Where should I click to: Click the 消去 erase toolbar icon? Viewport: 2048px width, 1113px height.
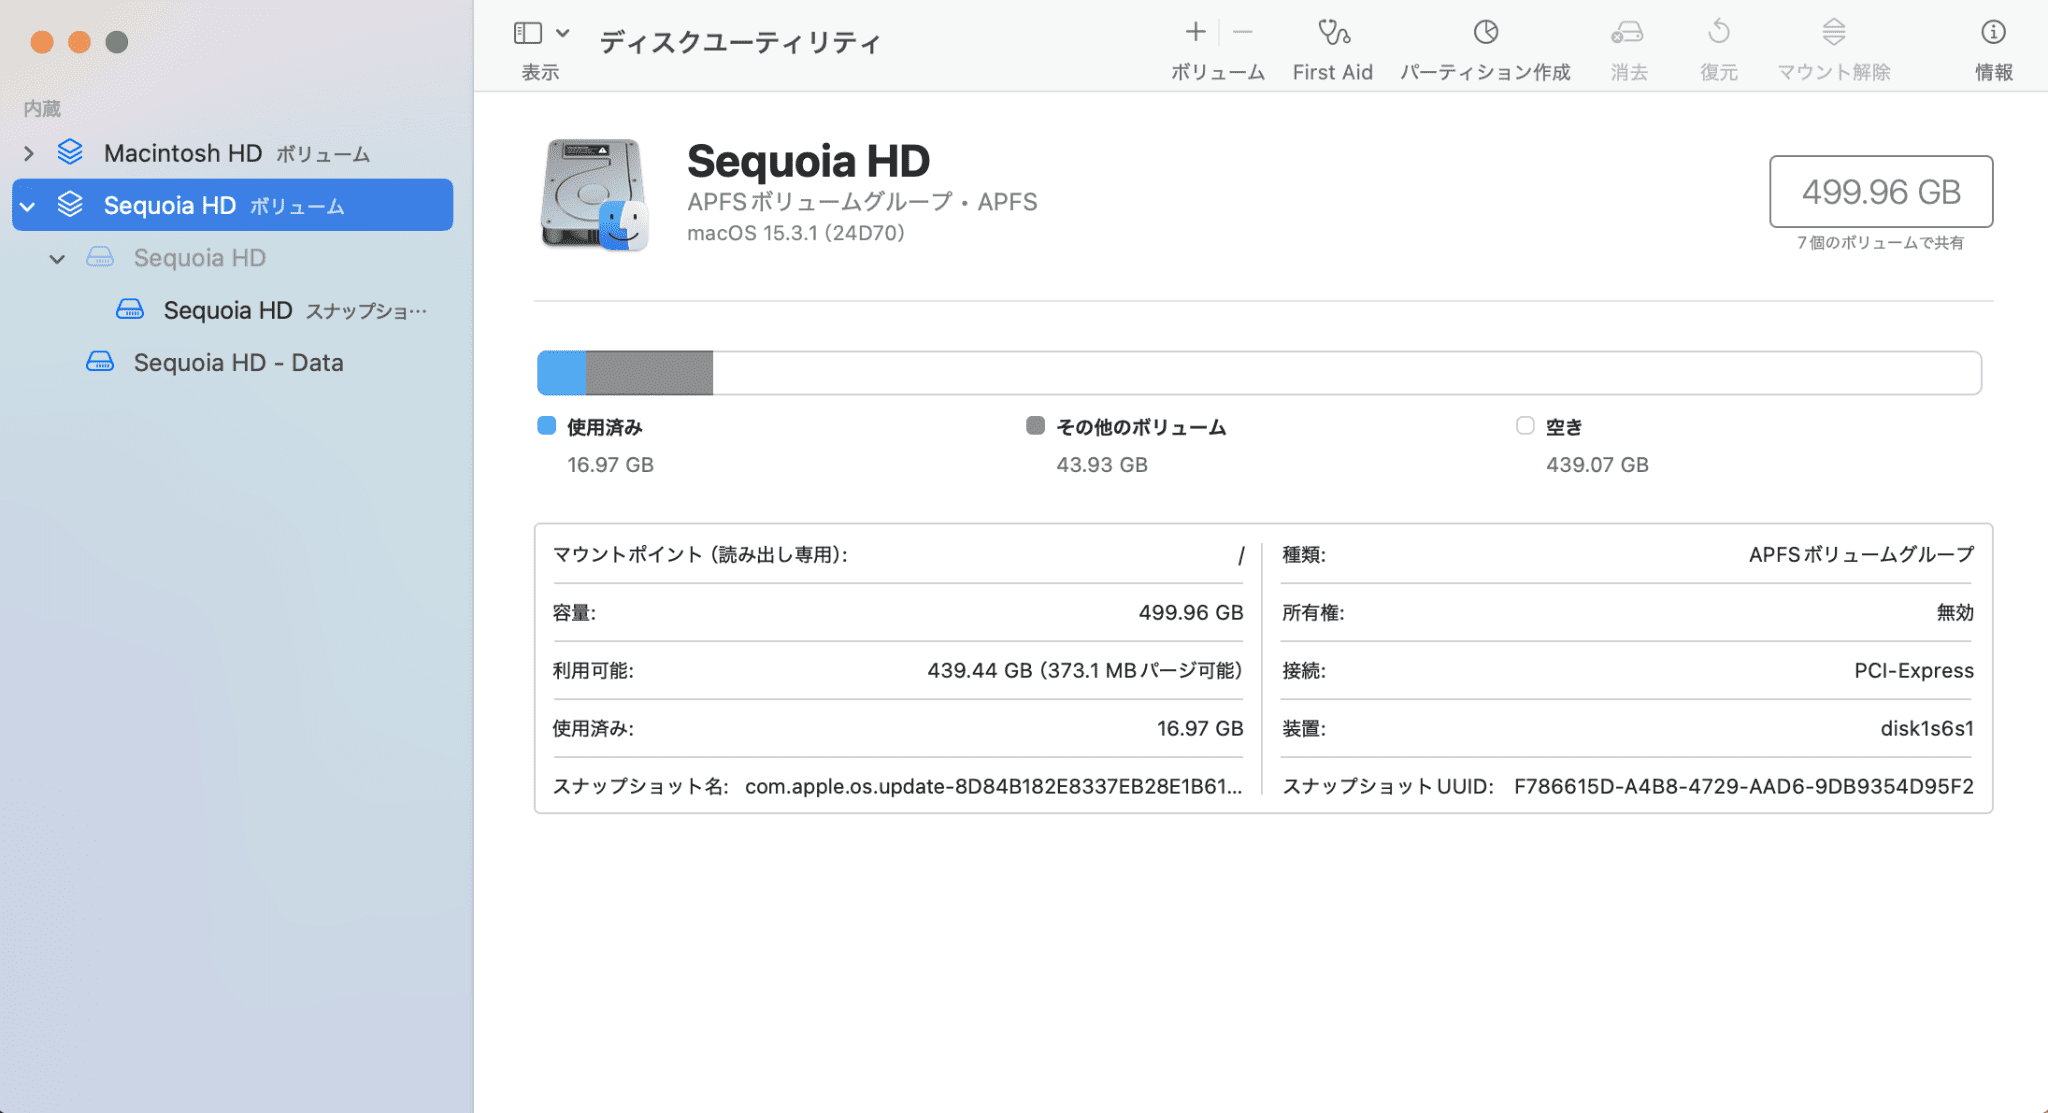[1627, 33]
